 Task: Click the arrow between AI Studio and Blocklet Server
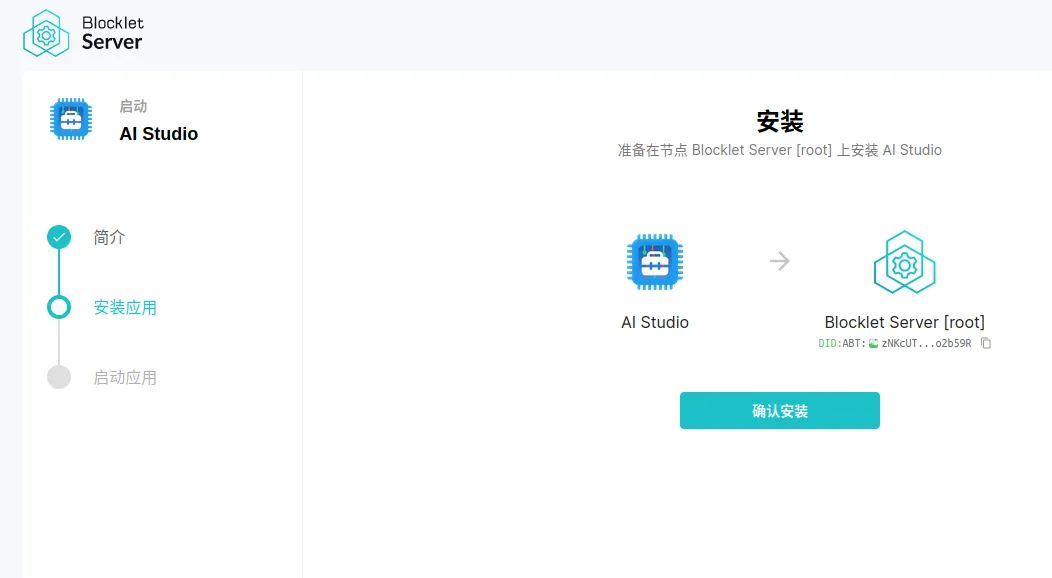pyautogui.click(x=780, y=261)
